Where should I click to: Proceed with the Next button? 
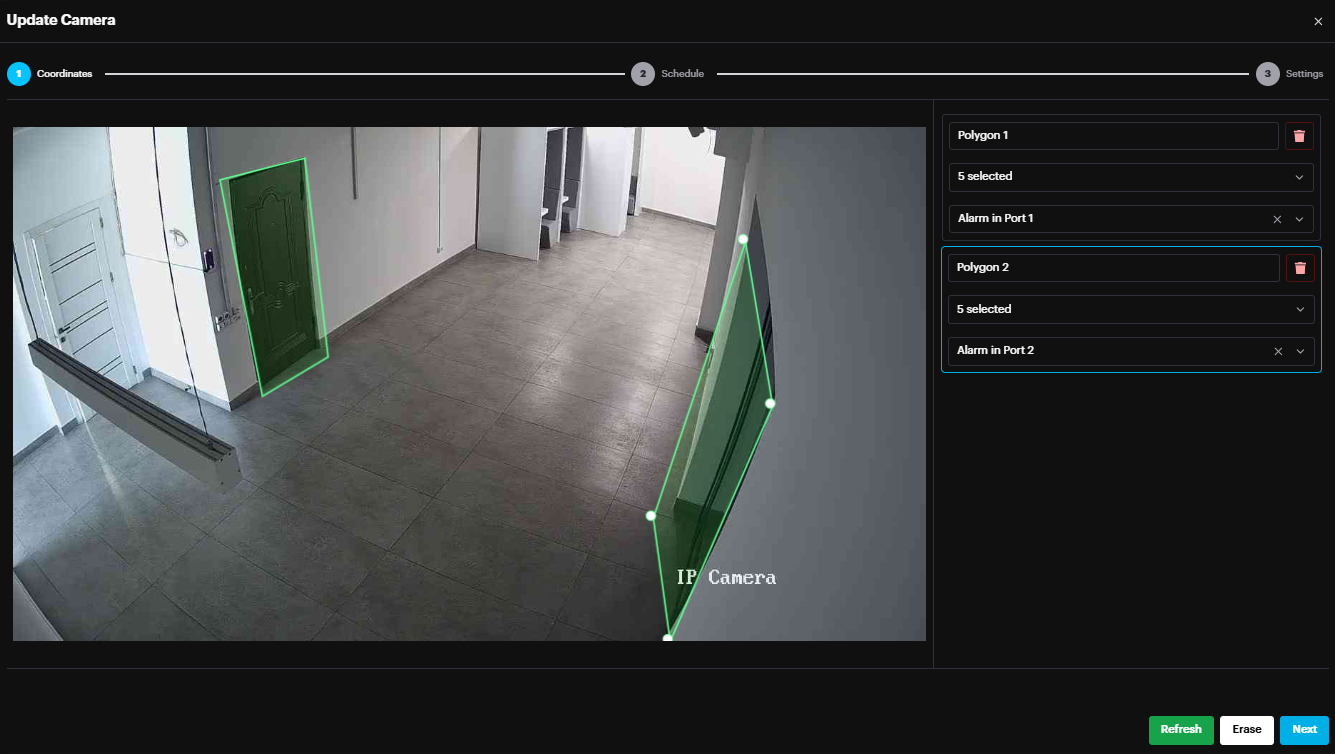[x=1304, y=730]
